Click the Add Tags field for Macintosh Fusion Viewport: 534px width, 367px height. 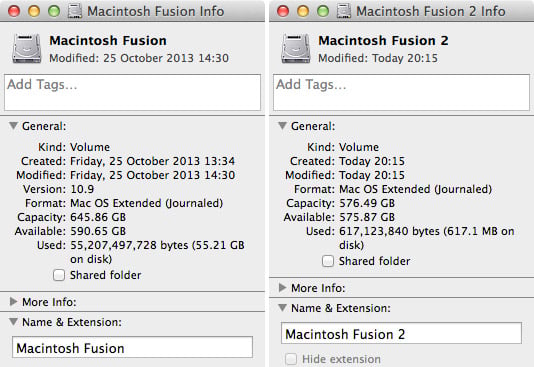pos(132,92)
